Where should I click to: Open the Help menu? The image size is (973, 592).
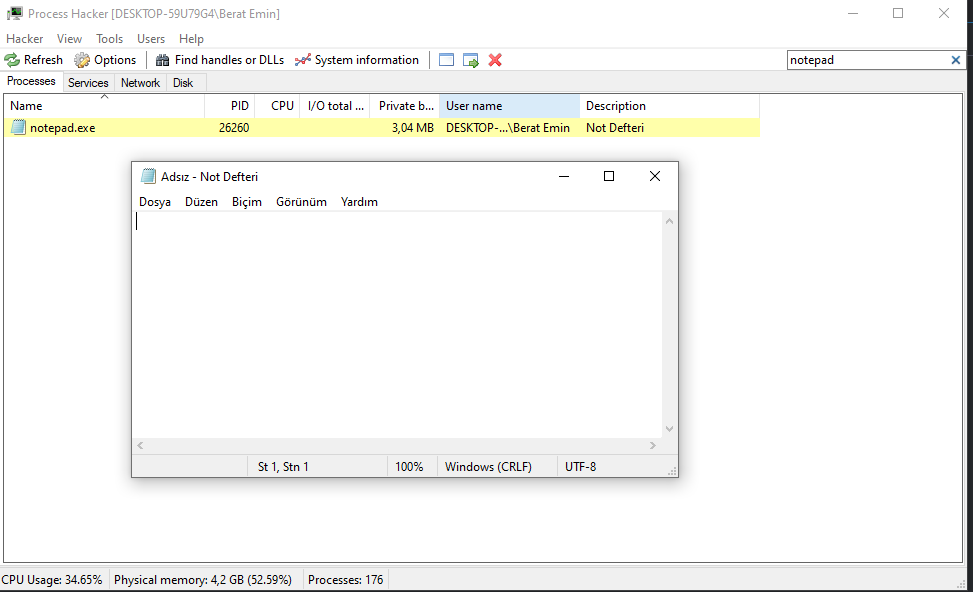point(191,38)
